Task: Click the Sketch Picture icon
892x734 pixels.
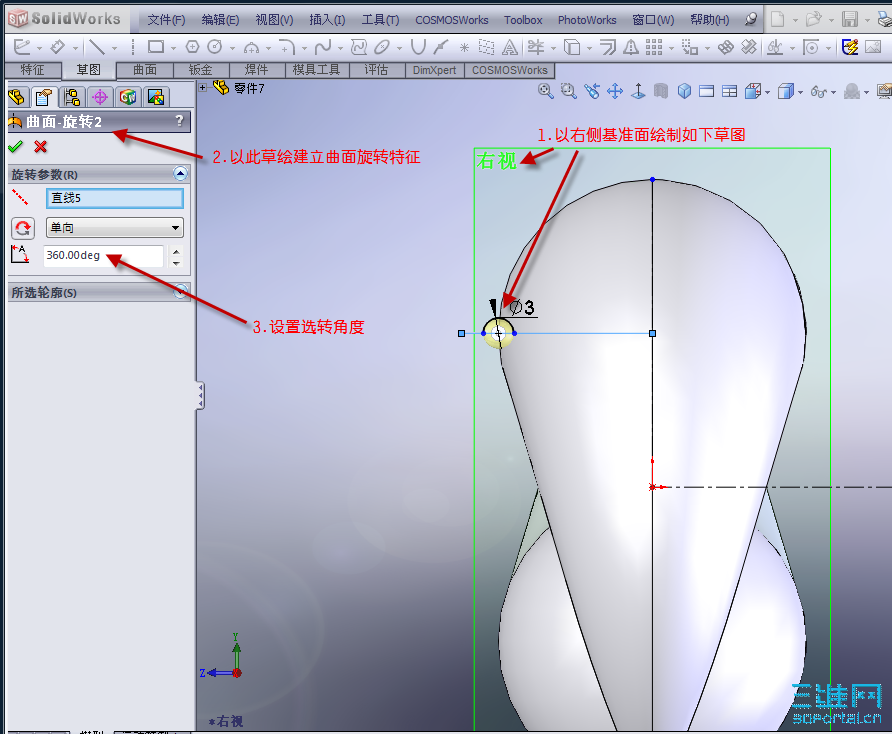Action: coord(873,47)
